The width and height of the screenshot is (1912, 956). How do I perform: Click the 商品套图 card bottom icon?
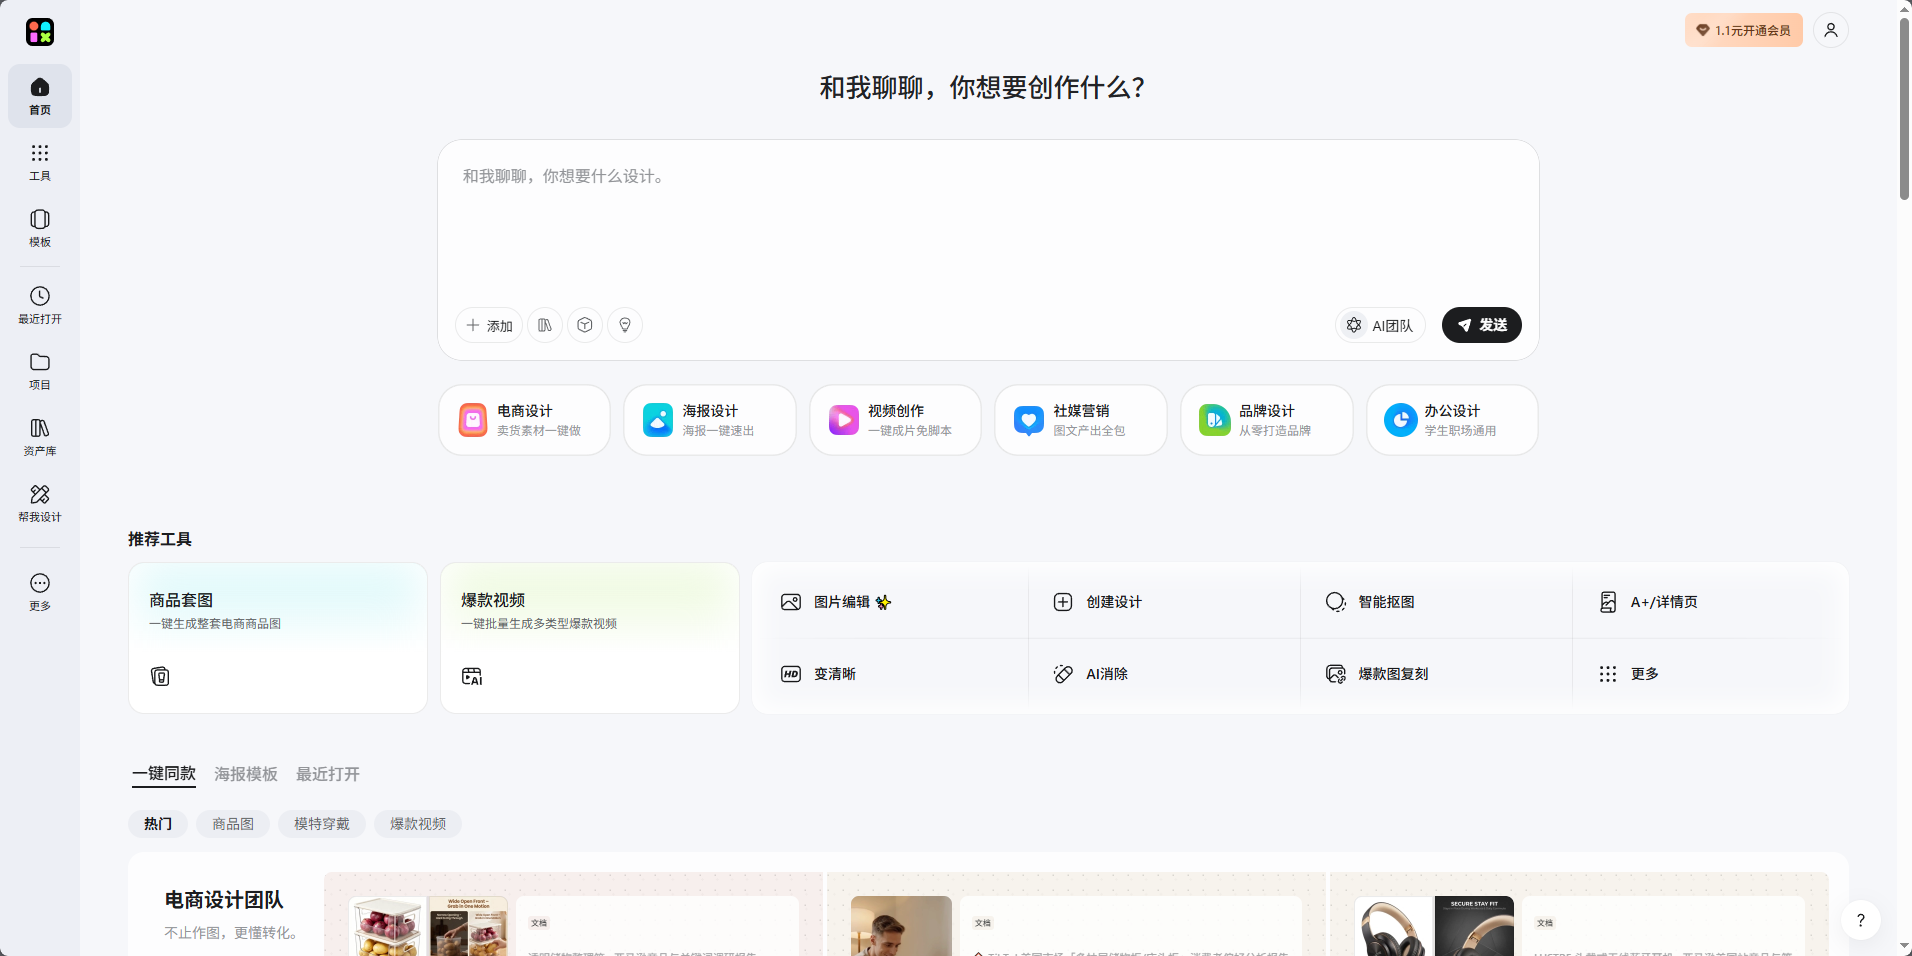[160, 677]
